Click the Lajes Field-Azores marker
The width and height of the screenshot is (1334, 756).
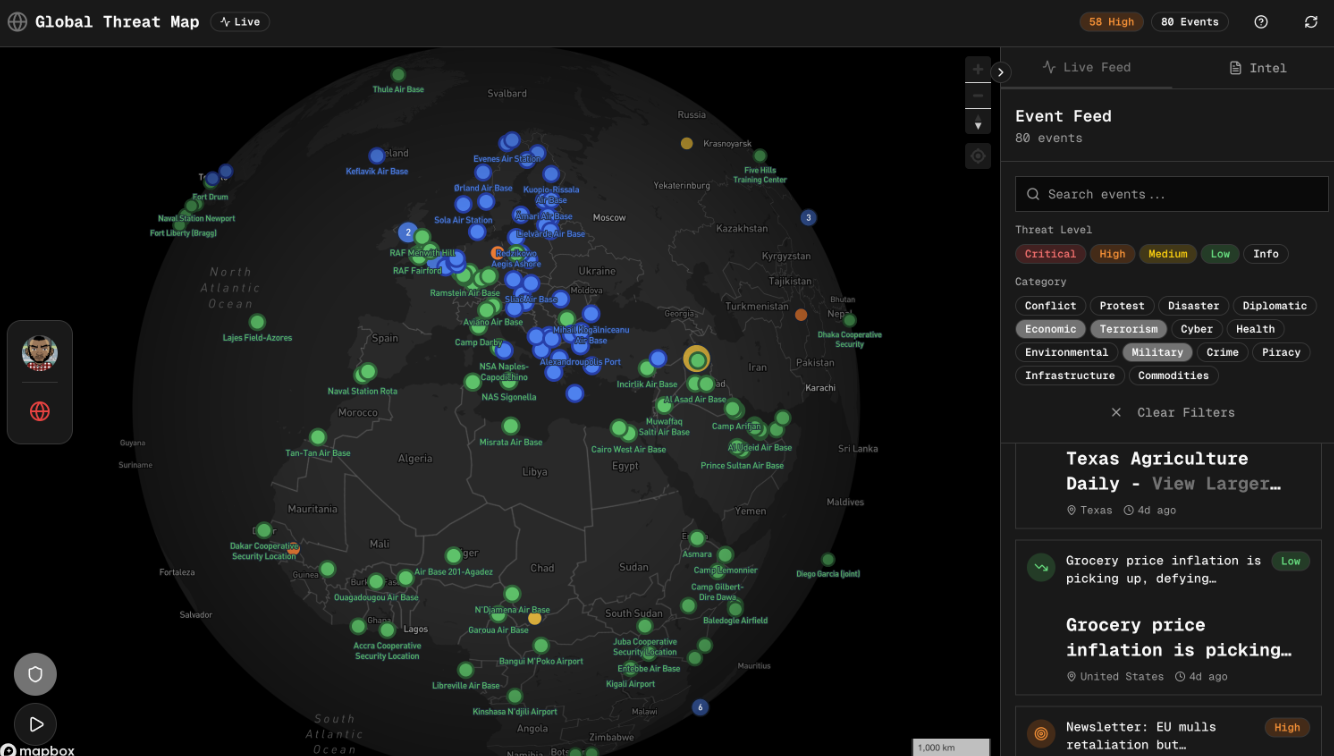[257, 322]
